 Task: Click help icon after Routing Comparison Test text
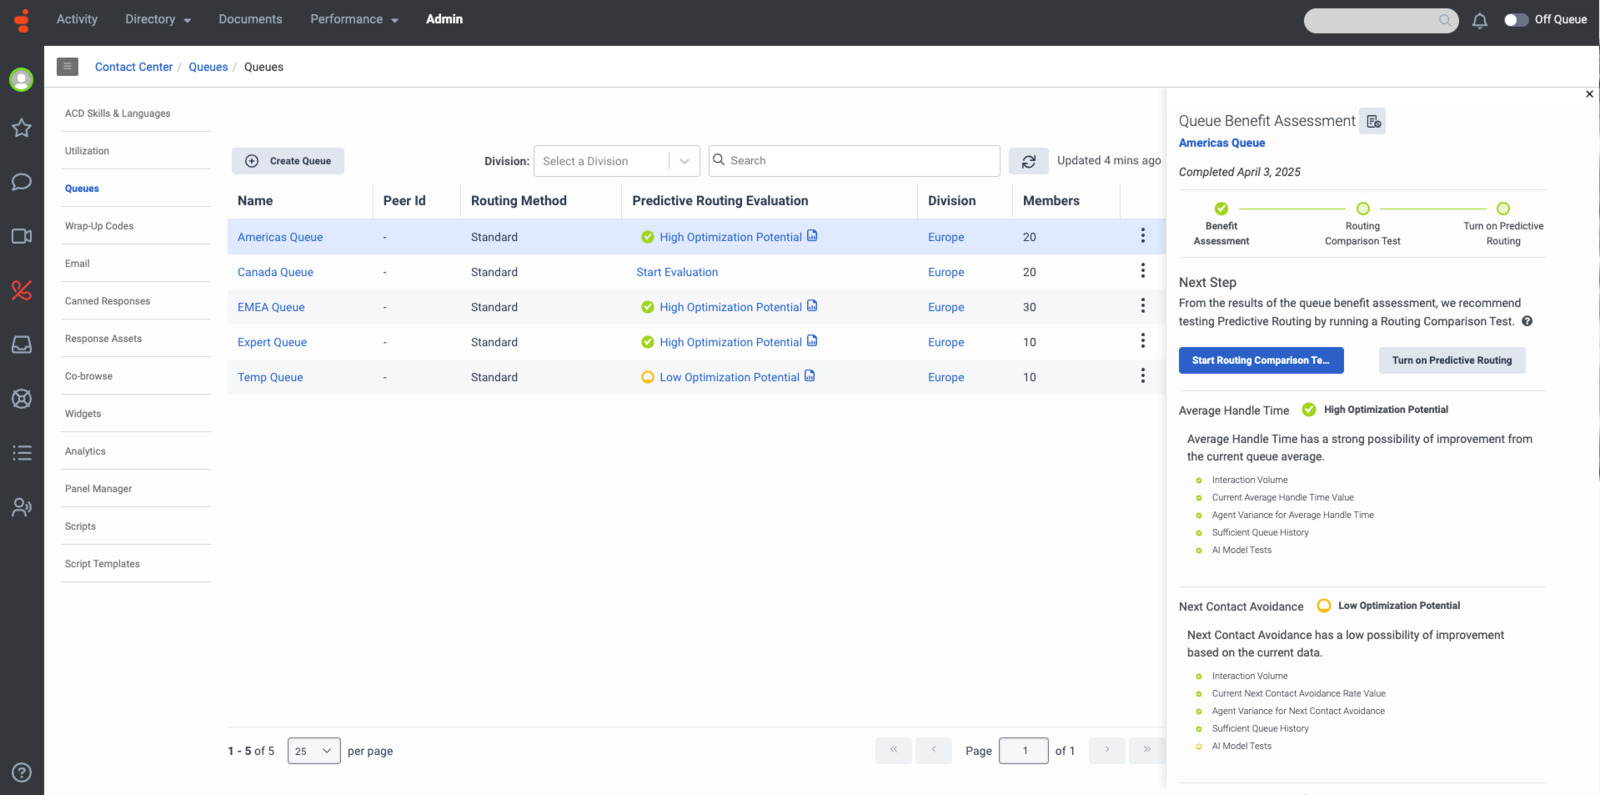click(x=1527, y=321)
